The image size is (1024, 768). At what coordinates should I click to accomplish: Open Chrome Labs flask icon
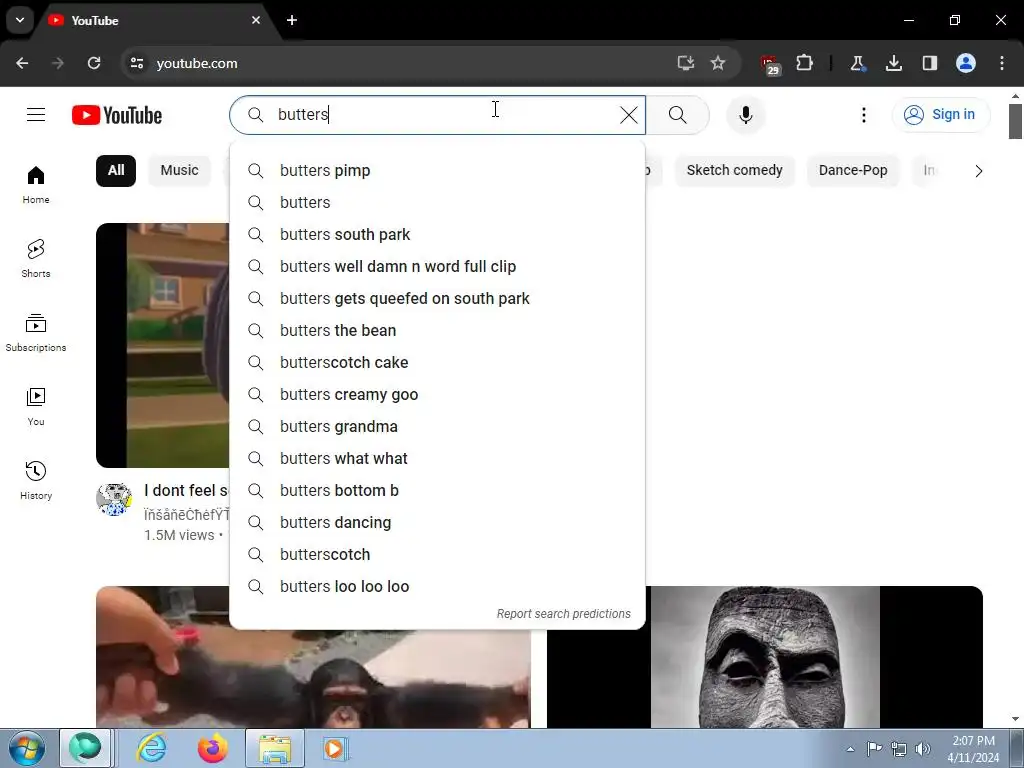point(857,63)
